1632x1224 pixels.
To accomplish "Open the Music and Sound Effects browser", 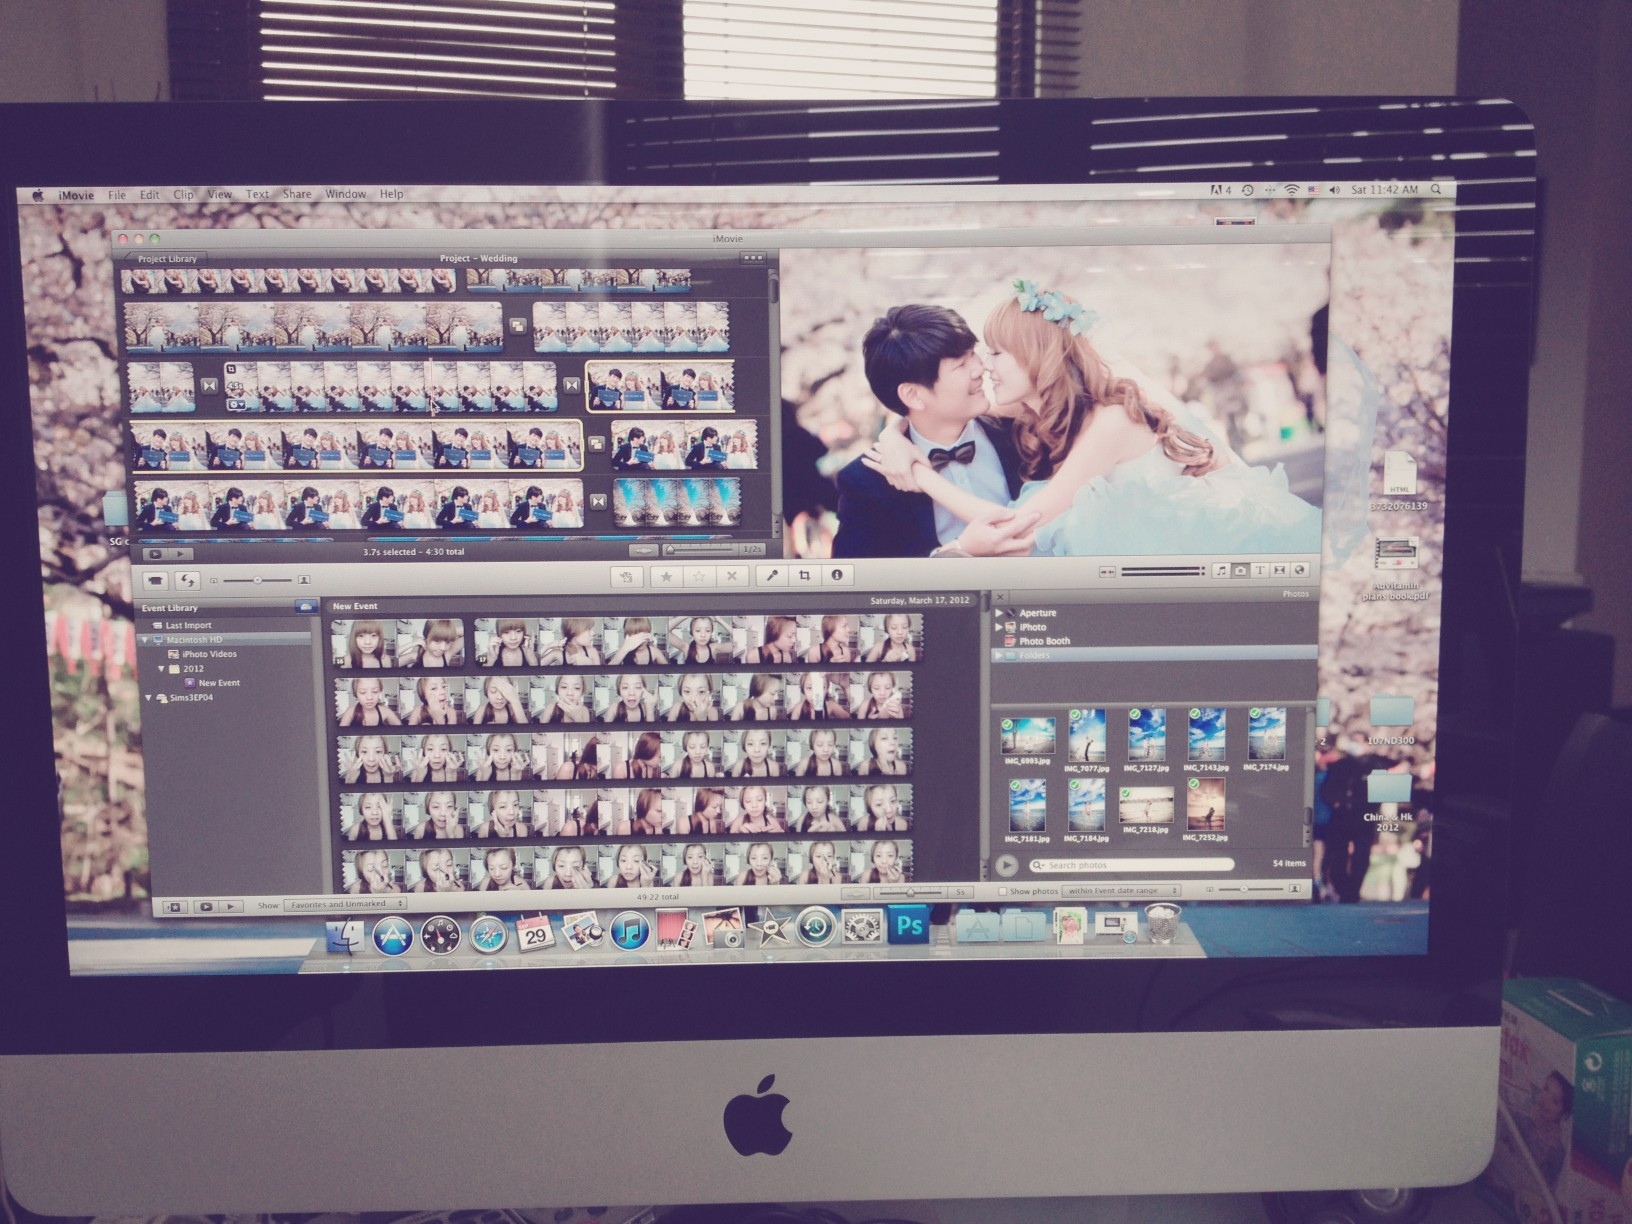I will [x=1221, y=570].
